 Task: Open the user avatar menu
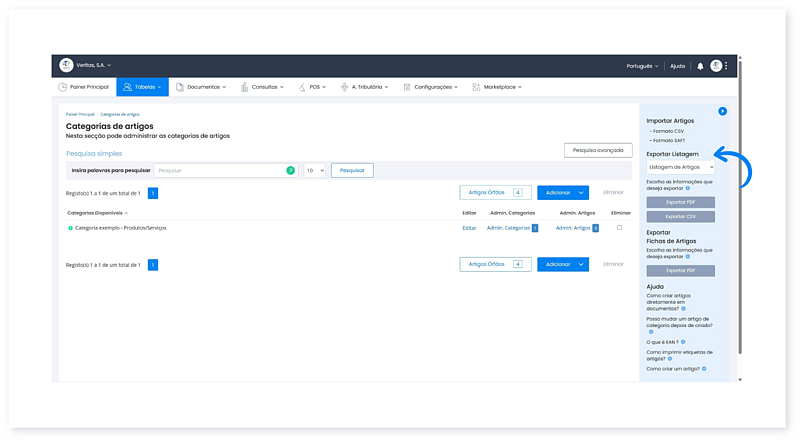(716, 66)
